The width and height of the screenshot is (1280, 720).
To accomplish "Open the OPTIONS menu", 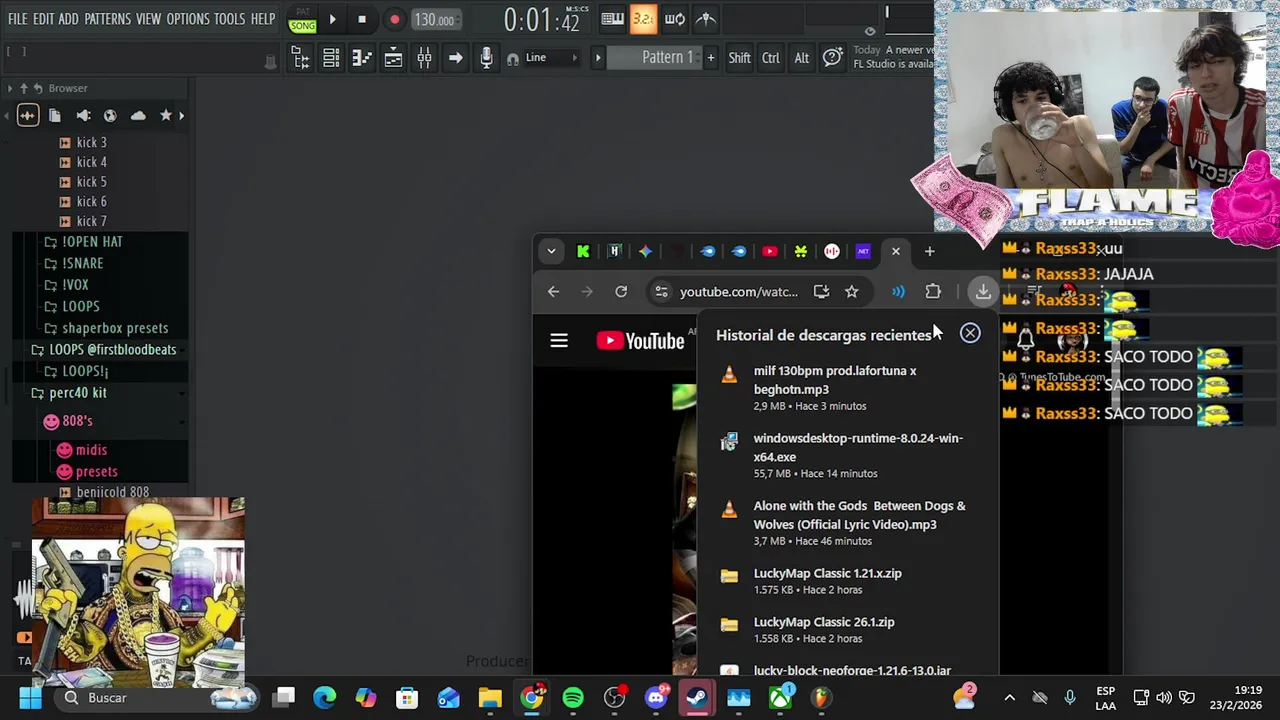I will click(187, 19).
